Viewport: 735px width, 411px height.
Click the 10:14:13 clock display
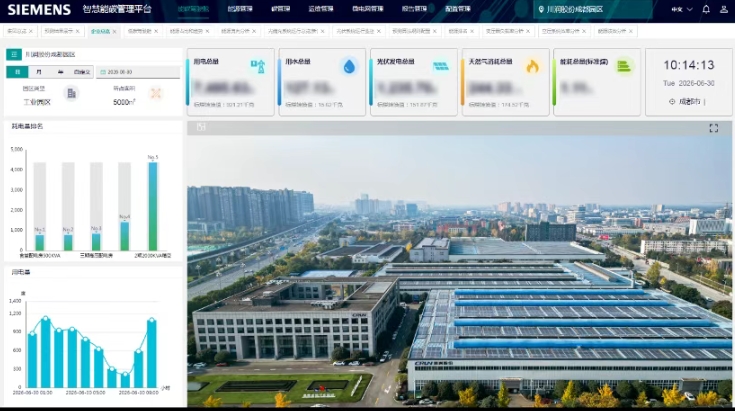[689, 65]
